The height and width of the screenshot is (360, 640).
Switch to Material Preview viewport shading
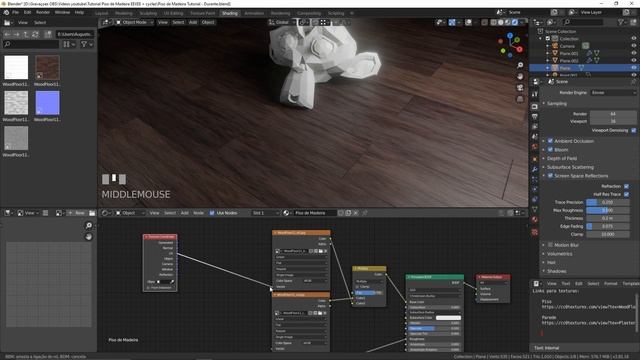click(507, 22)
